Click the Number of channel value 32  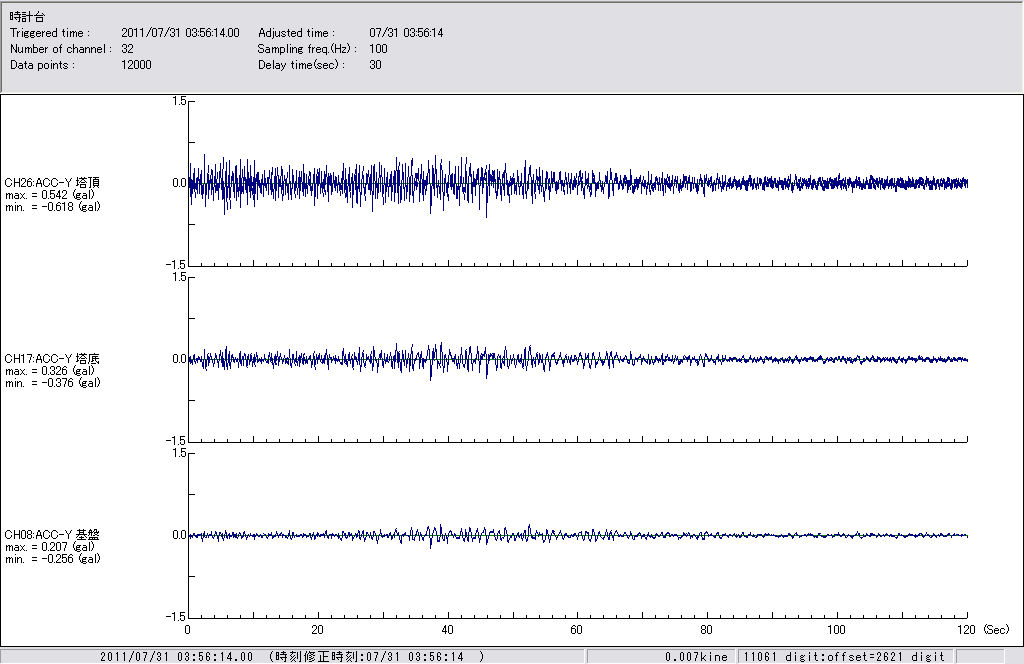tap(128, 49)
